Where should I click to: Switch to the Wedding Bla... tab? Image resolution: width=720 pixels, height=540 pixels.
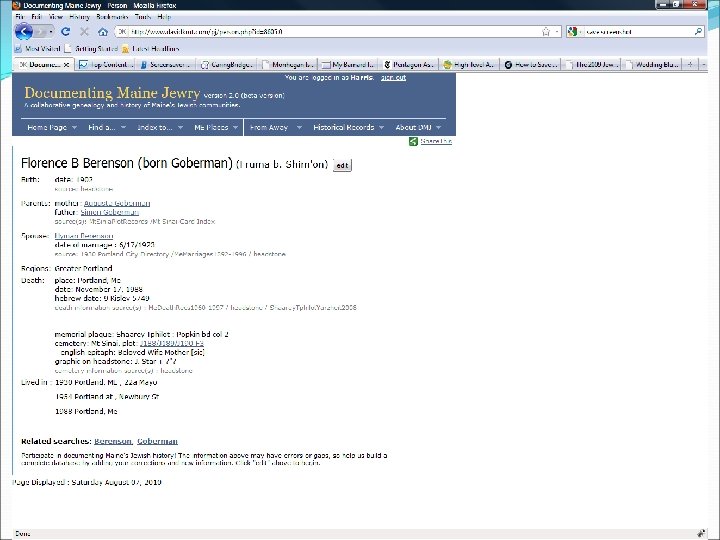coord(652,65)
